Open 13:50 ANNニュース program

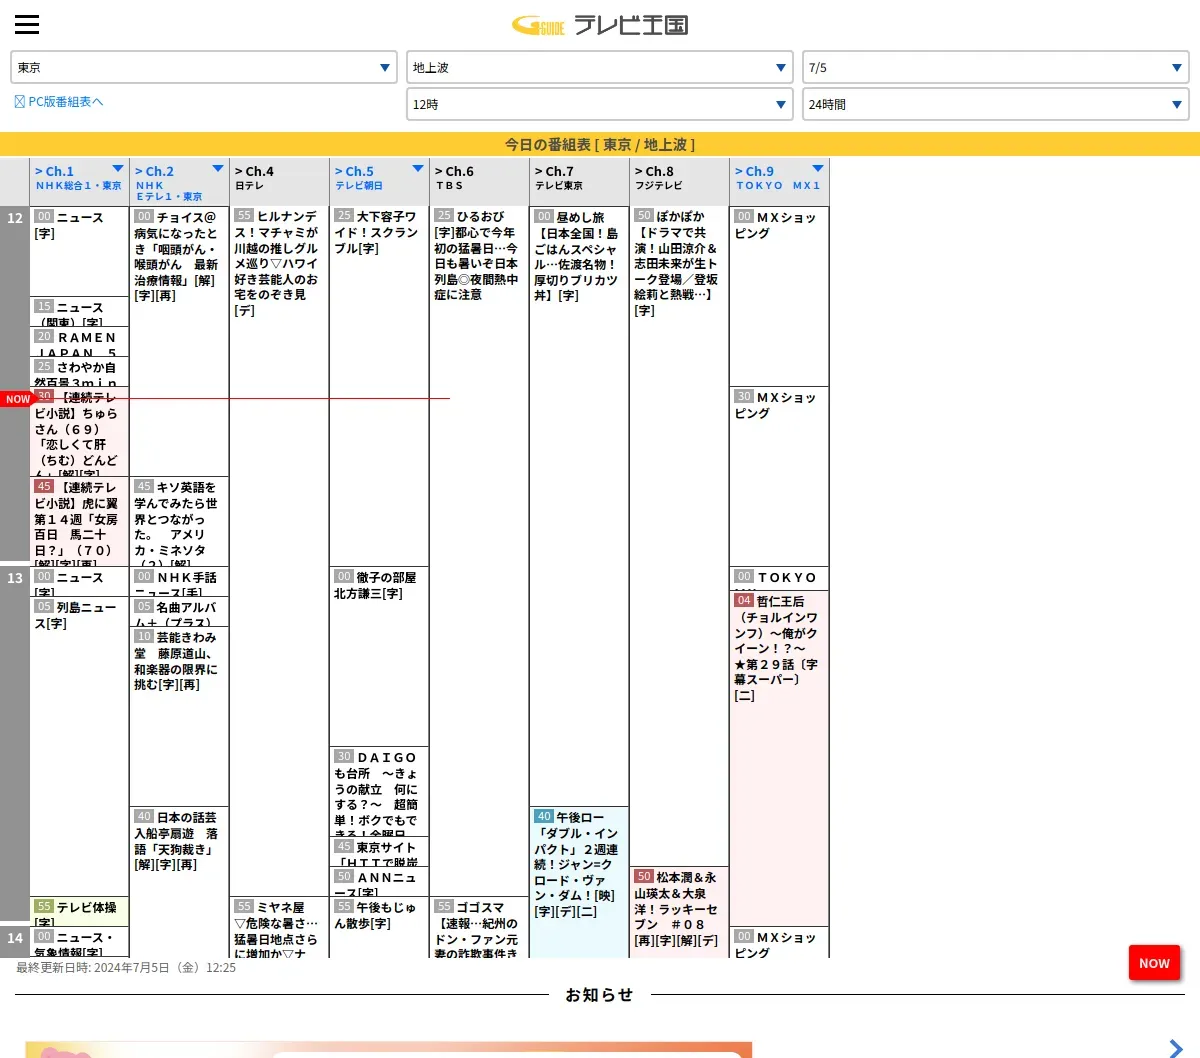[x=379, y=882]
